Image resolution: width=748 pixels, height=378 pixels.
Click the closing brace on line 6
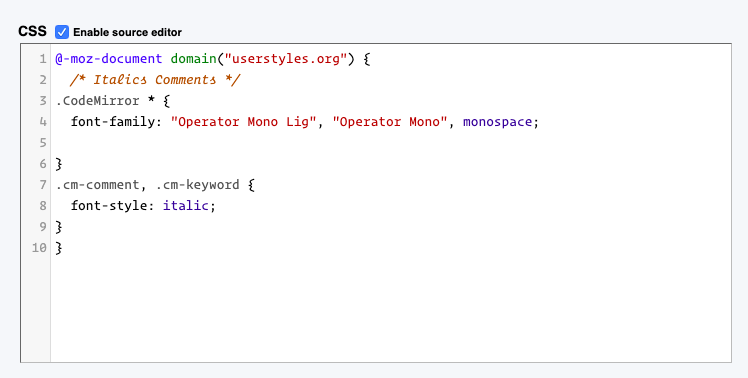tap(59, 164)
